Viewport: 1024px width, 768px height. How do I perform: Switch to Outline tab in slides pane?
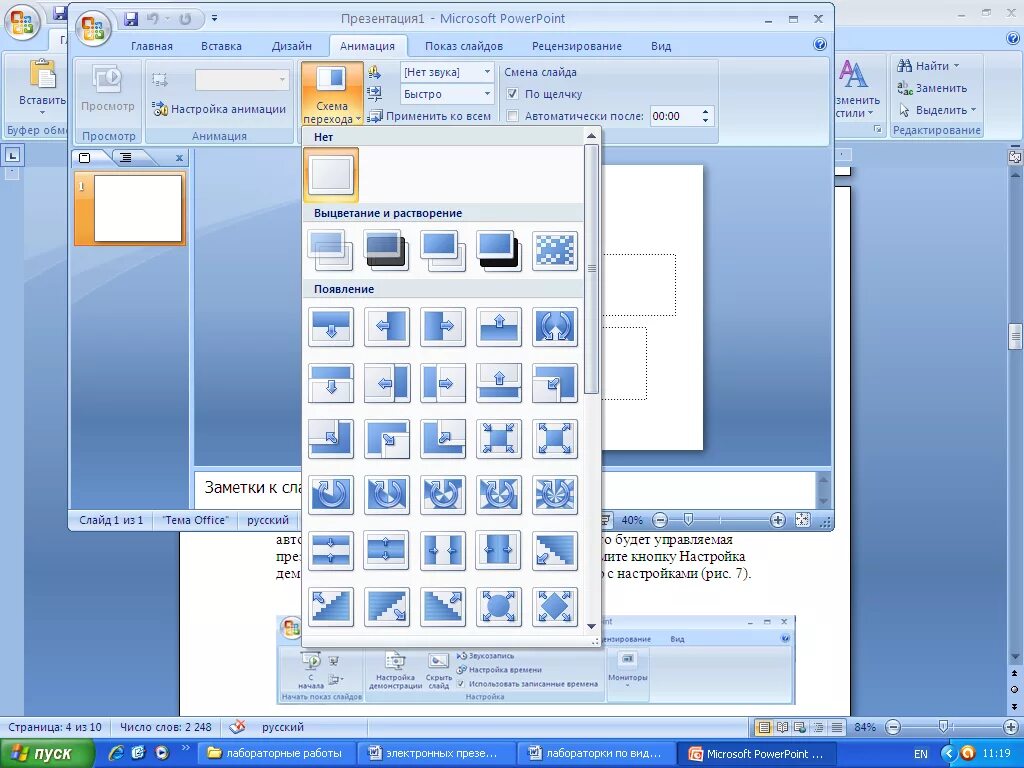pyautogui.click(x=126, y=157)
